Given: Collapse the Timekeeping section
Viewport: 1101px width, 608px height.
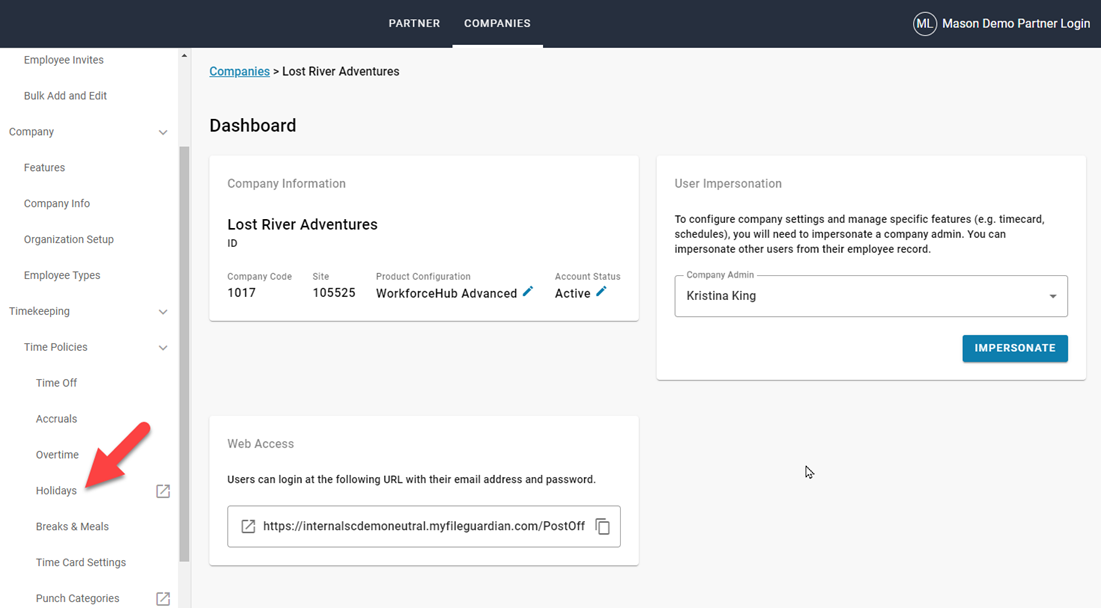Looking at the screenshot, I should [x=163, y=311].
